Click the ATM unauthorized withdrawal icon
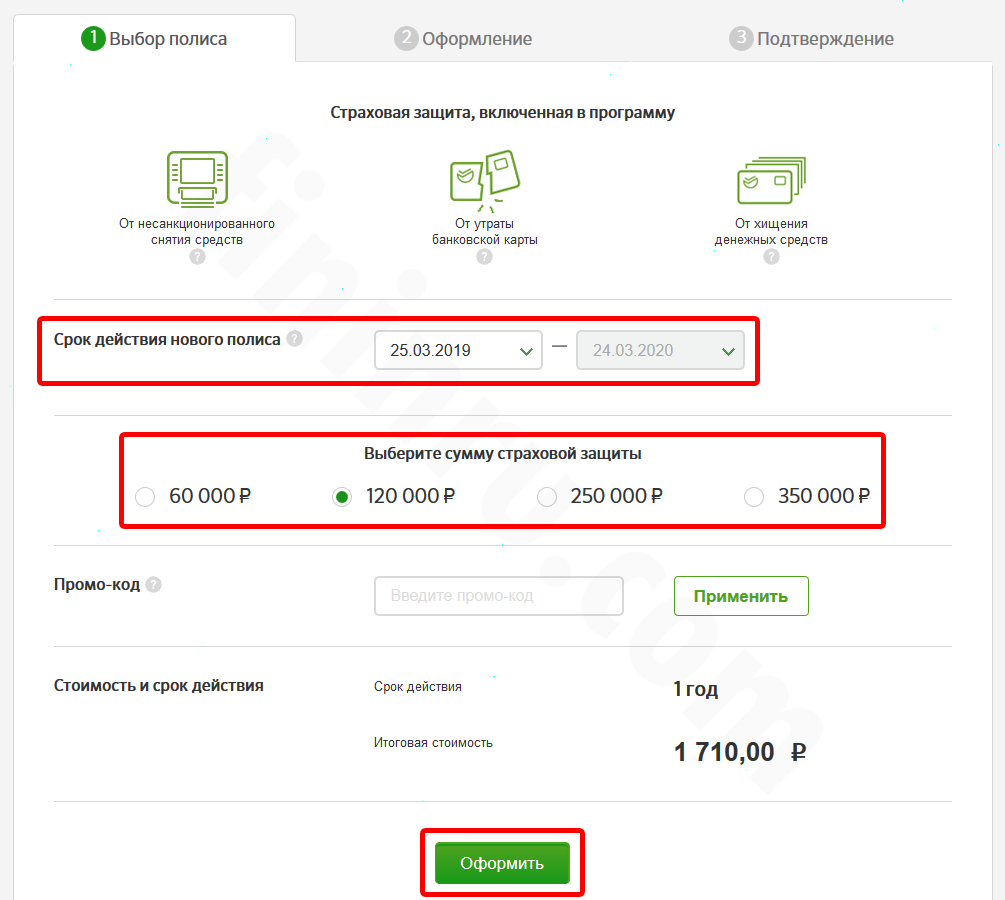The image size is (1005, 900). click(x=196, y=179)
